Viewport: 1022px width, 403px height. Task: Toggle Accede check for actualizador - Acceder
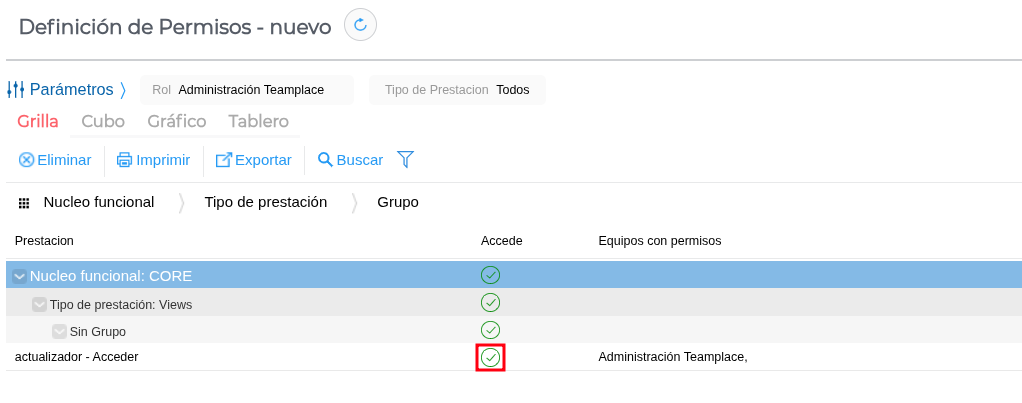coord(490,357)
